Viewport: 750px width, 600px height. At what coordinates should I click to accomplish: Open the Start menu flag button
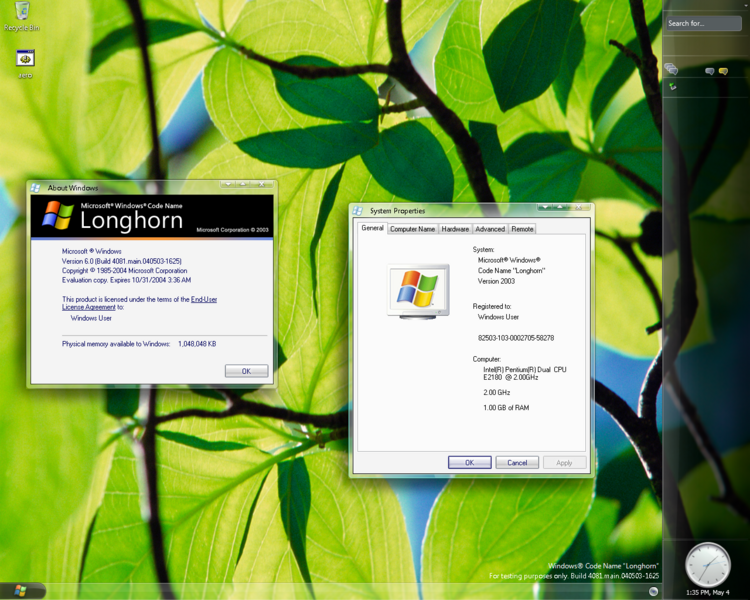pos(20,590)
